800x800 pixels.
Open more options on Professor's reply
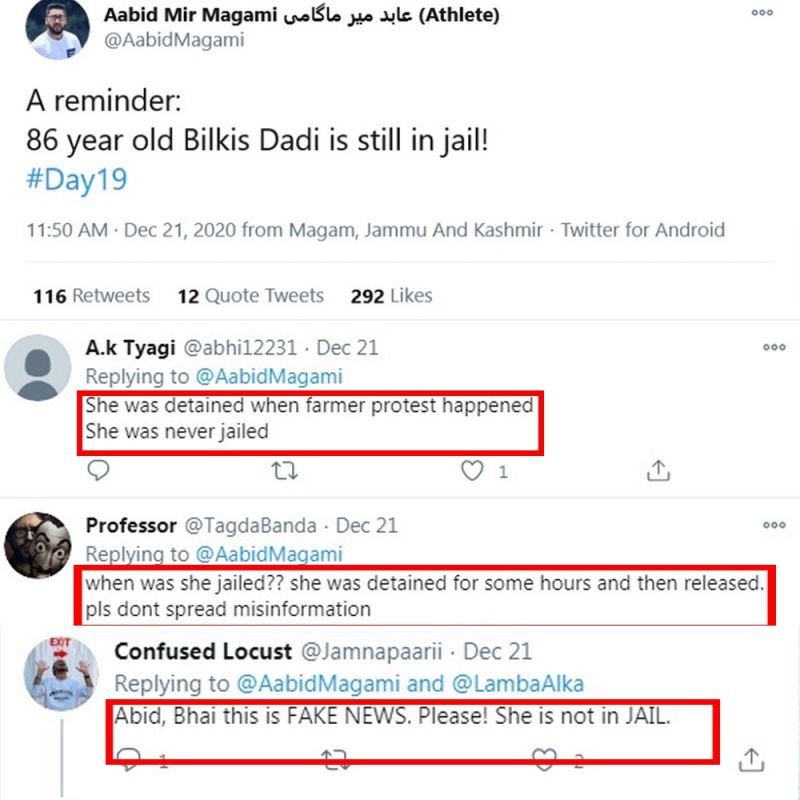point(774,525)
